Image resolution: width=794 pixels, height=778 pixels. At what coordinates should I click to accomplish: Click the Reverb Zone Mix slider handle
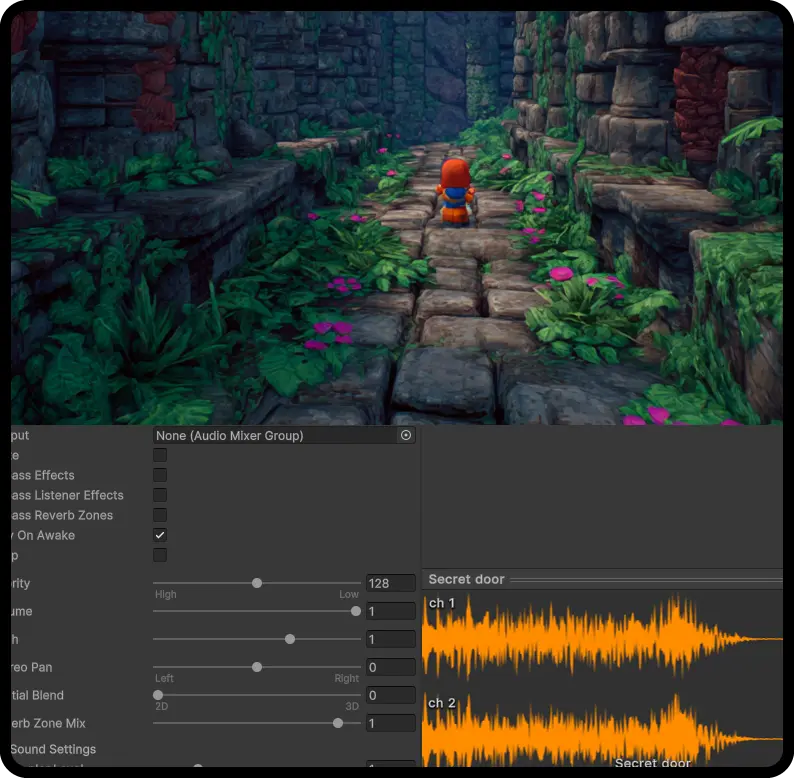point(338,723)
